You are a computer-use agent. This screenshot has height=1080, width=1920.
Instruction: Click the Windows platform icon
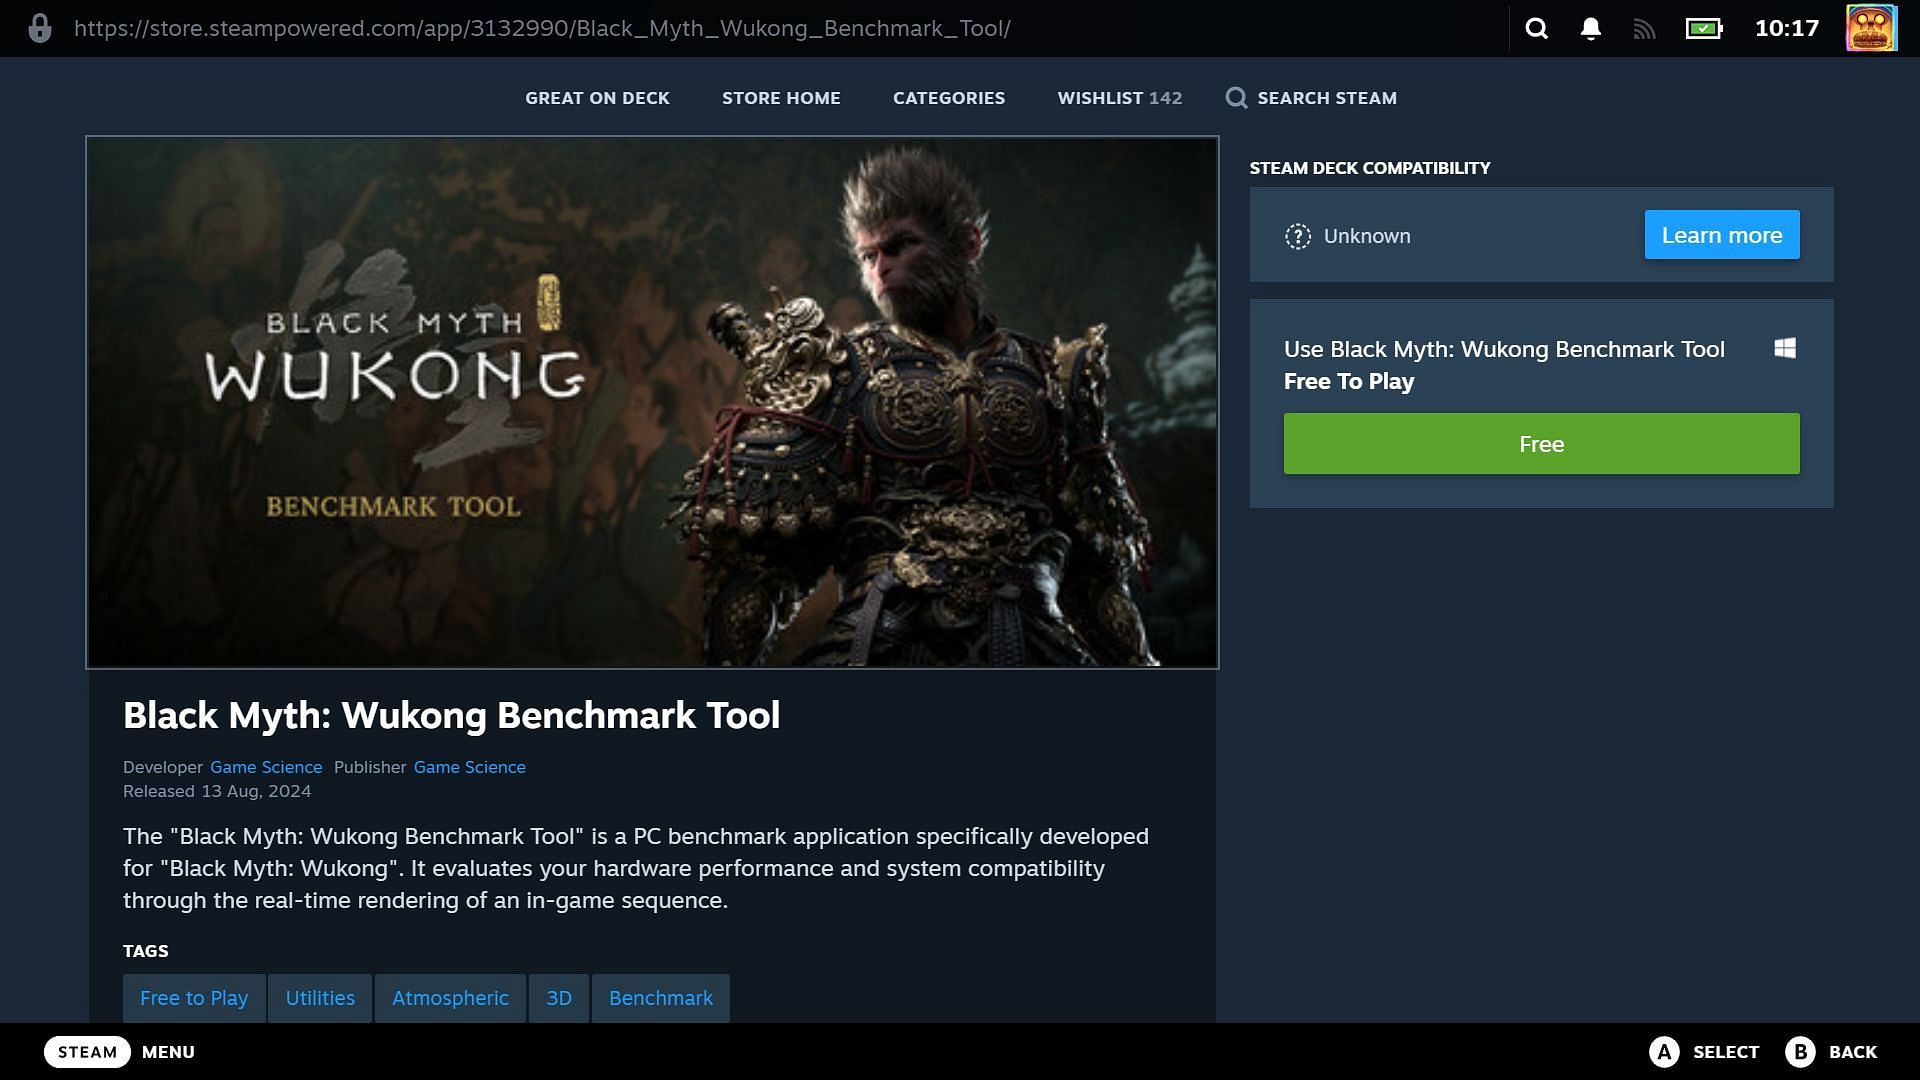(1785, 348)
